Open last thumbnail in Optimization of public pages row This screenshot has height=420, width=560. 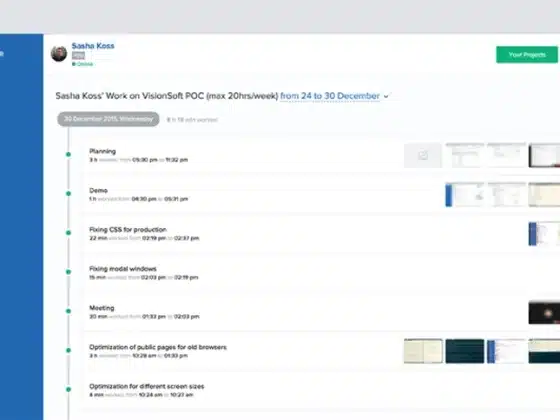[544, 351]
